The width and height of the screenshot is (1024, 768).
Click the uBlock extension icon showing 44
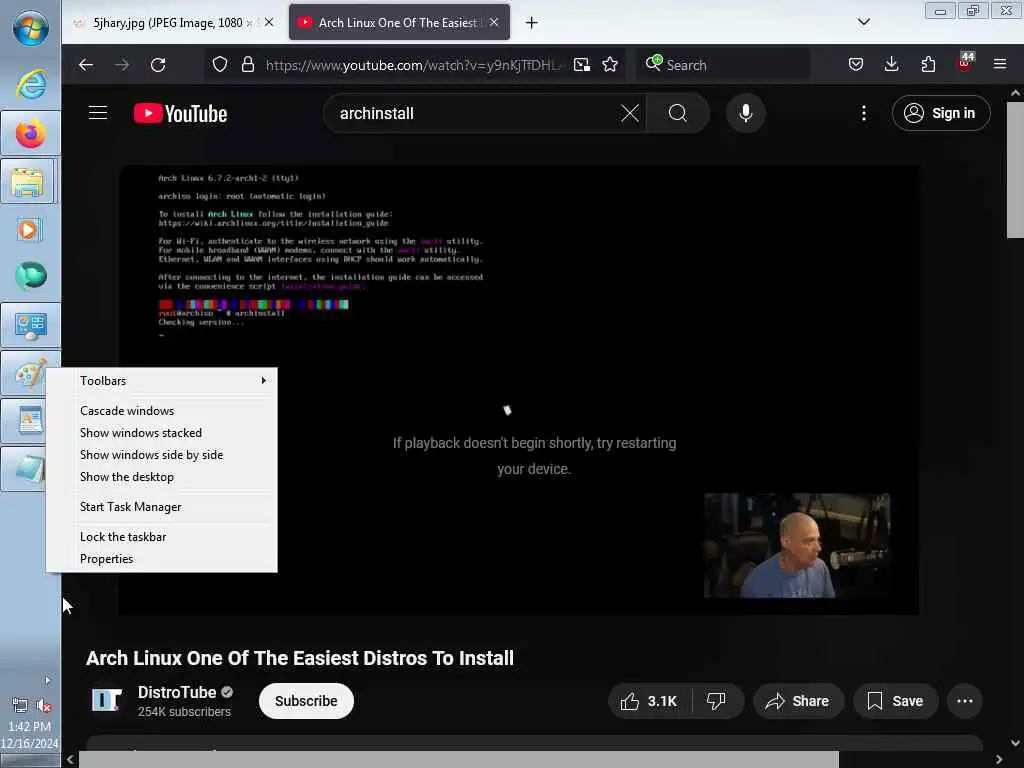(x=965, y=63)
